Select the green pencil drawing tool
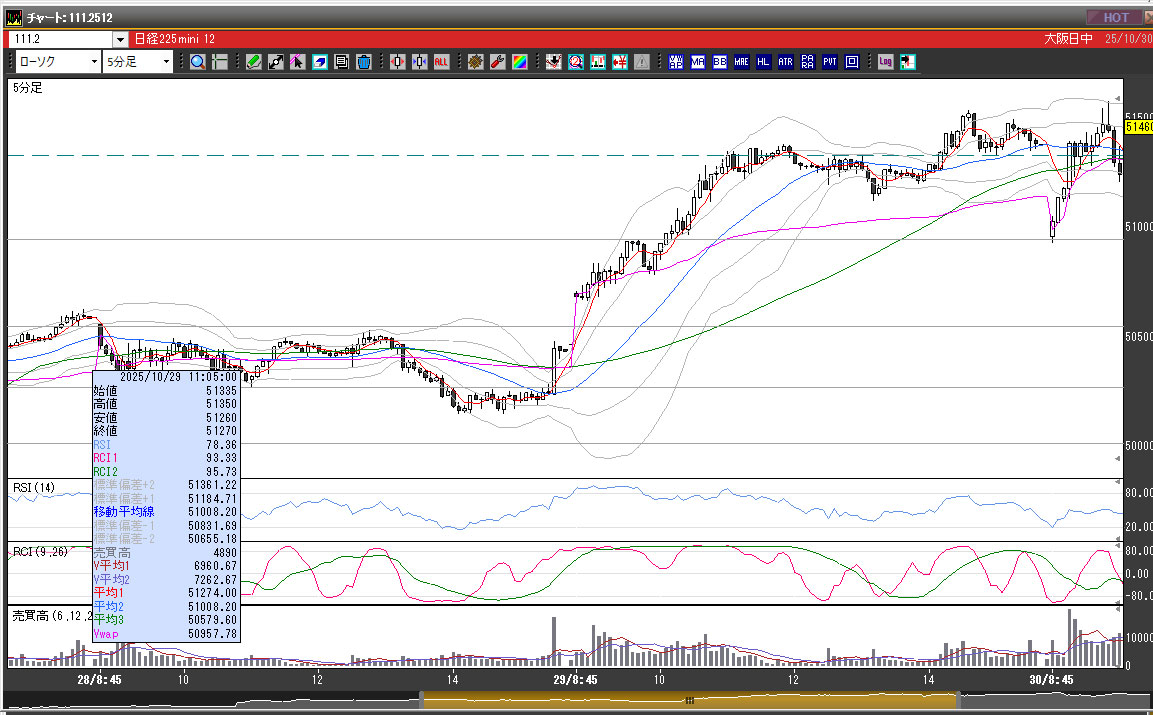 [x=254, y=62]
